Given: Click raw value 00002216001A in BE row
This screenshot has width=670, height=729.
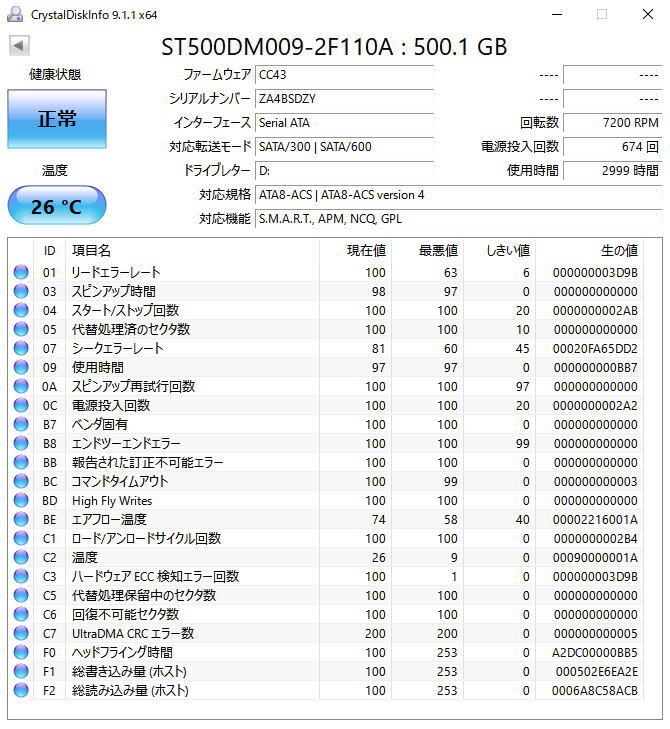Looking at the screenshot, I should pos(595,520).
